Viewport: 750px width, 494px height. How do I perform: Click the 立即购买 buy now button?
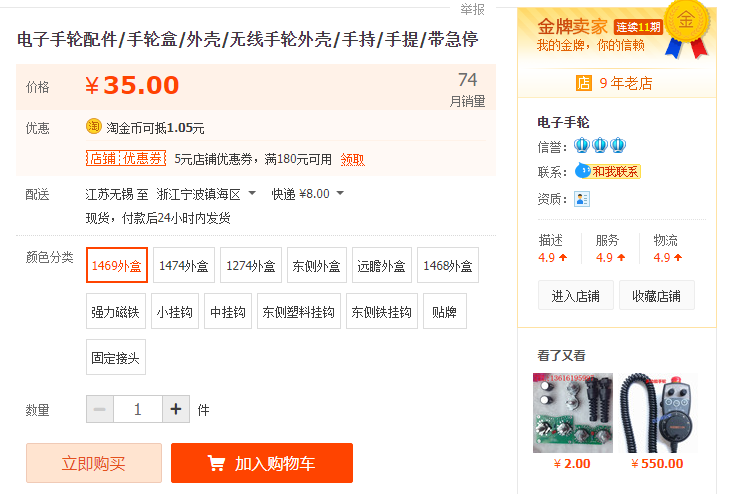tap(94, 463)
